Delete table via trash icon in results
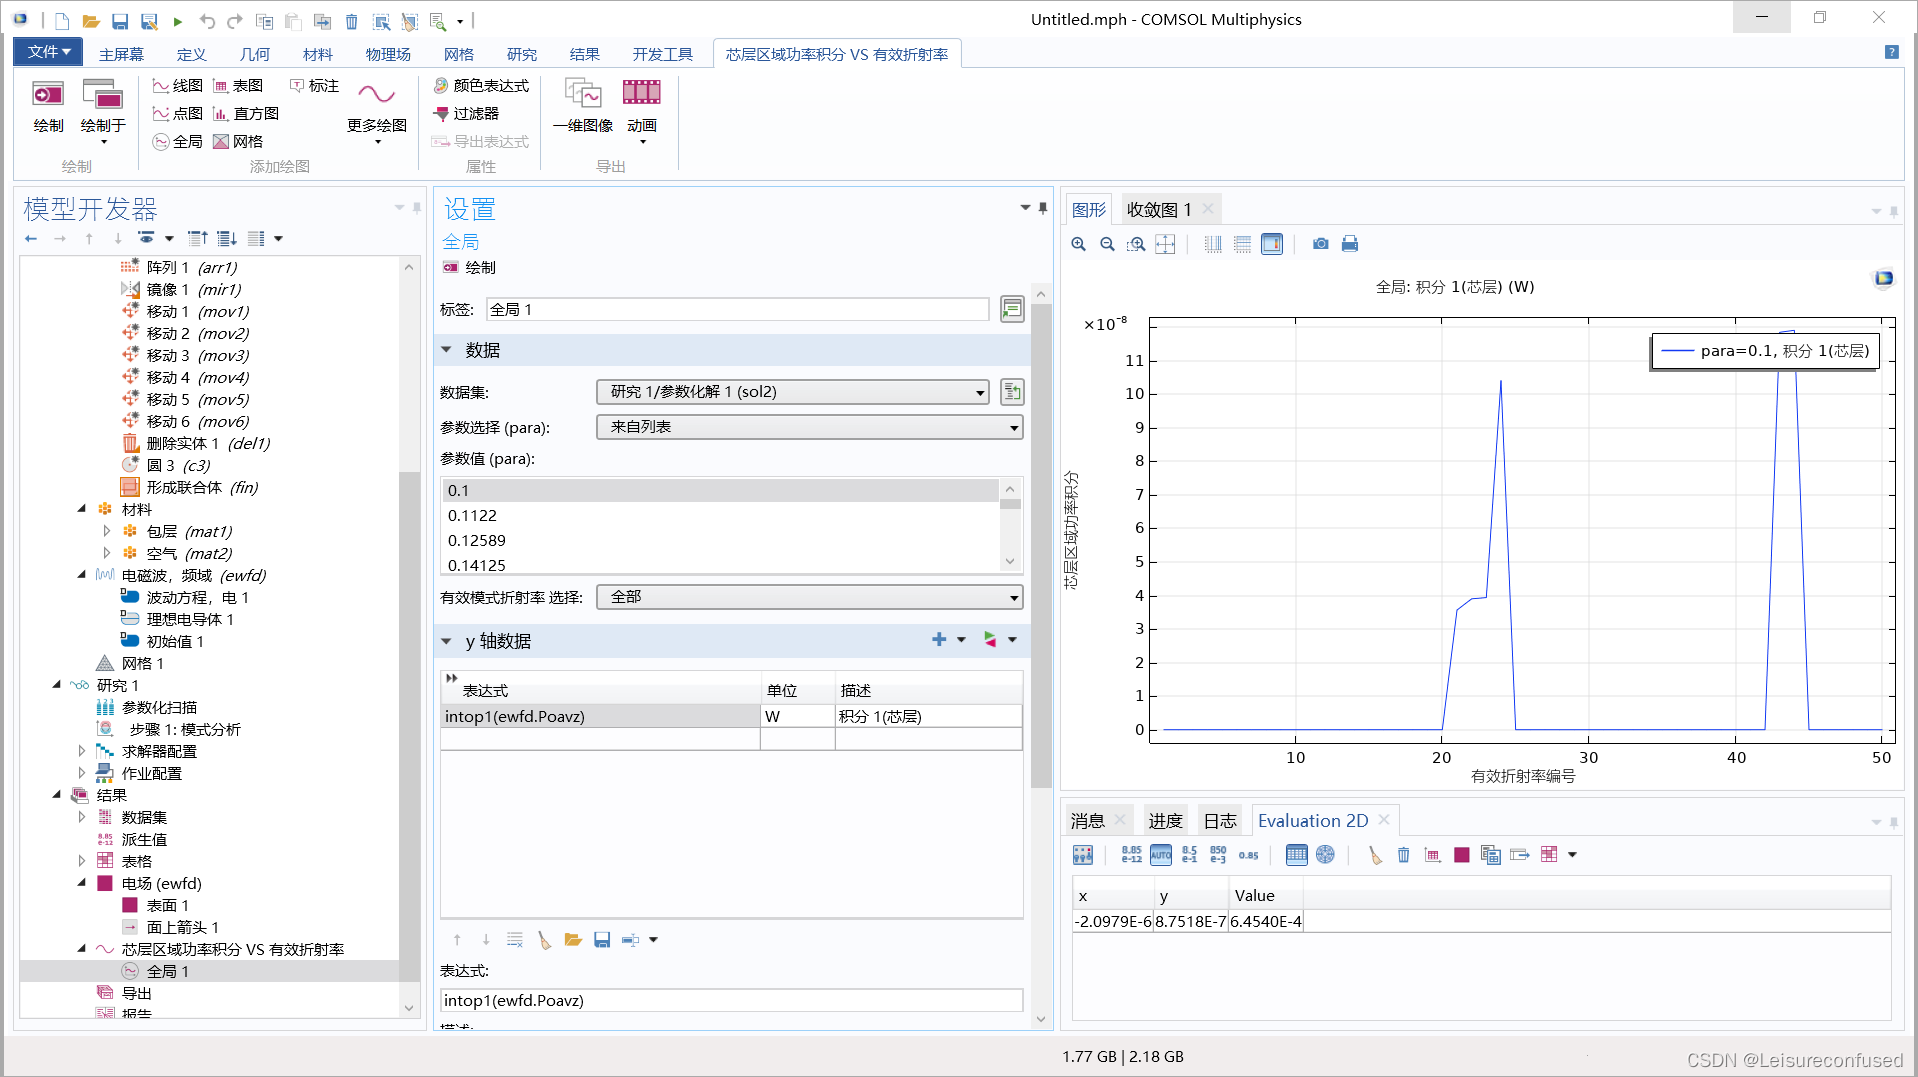Viewport: 1918px width, 1077px height. tap(1404, 855)
